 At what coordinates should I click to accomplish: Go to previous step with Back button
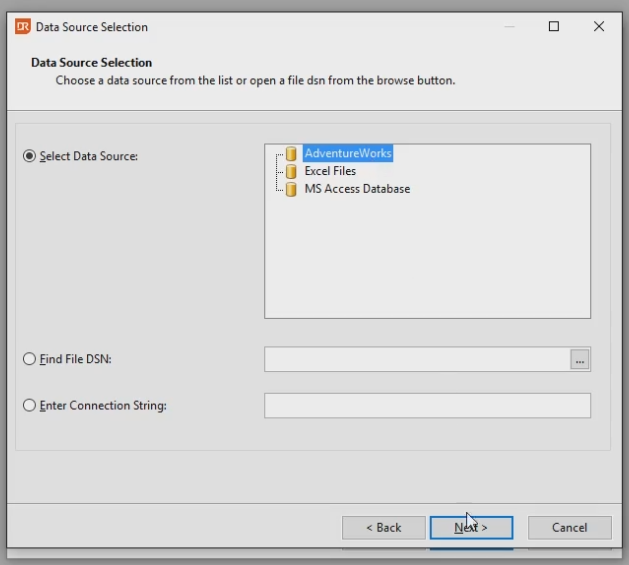pyautogui.click(x=383, y=527)
